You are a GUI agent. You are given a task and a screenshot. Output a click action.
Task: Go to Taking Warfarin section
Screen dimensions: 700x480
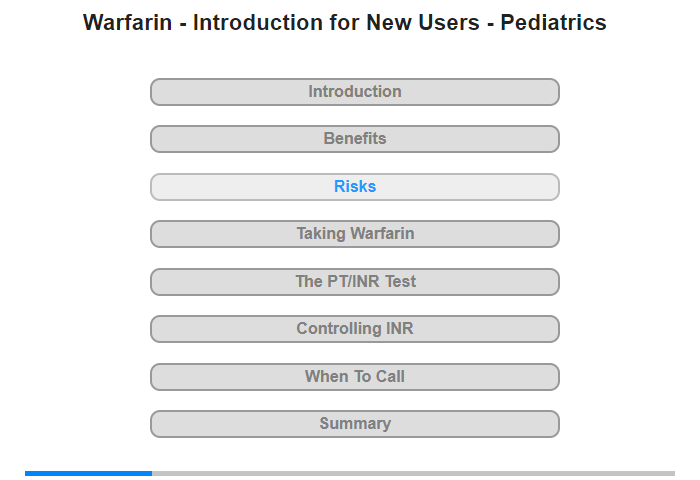tap(354, 234)
